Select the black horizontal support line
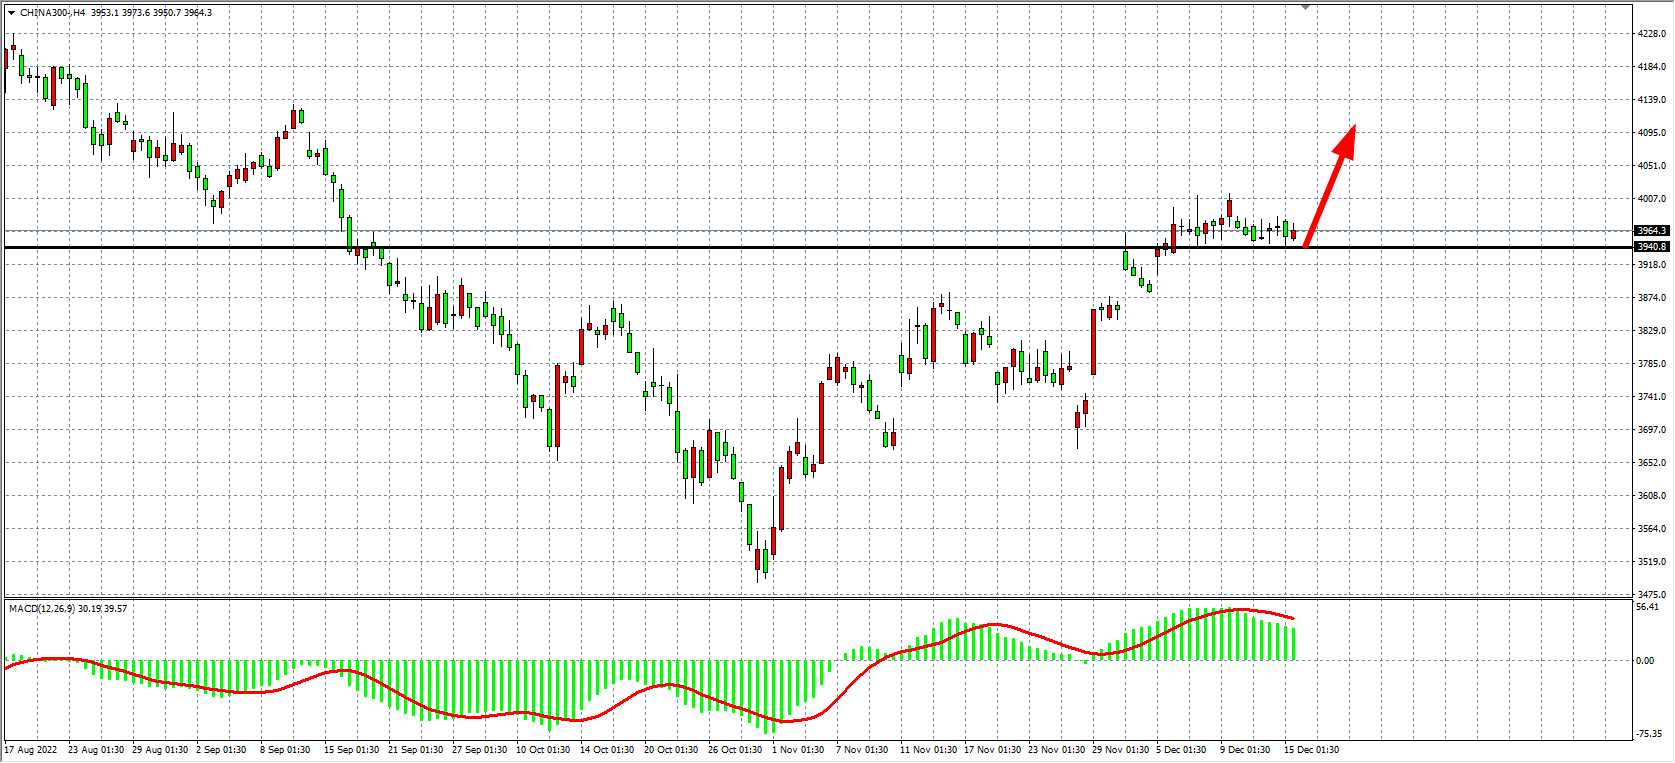 [700, 247]
